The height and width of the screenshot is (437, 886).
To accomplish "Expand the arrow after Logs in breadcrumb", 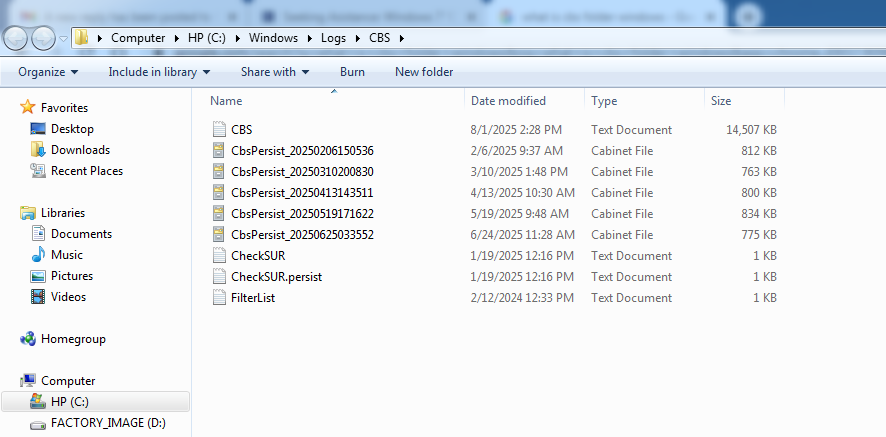I will [x=358, y=38].
